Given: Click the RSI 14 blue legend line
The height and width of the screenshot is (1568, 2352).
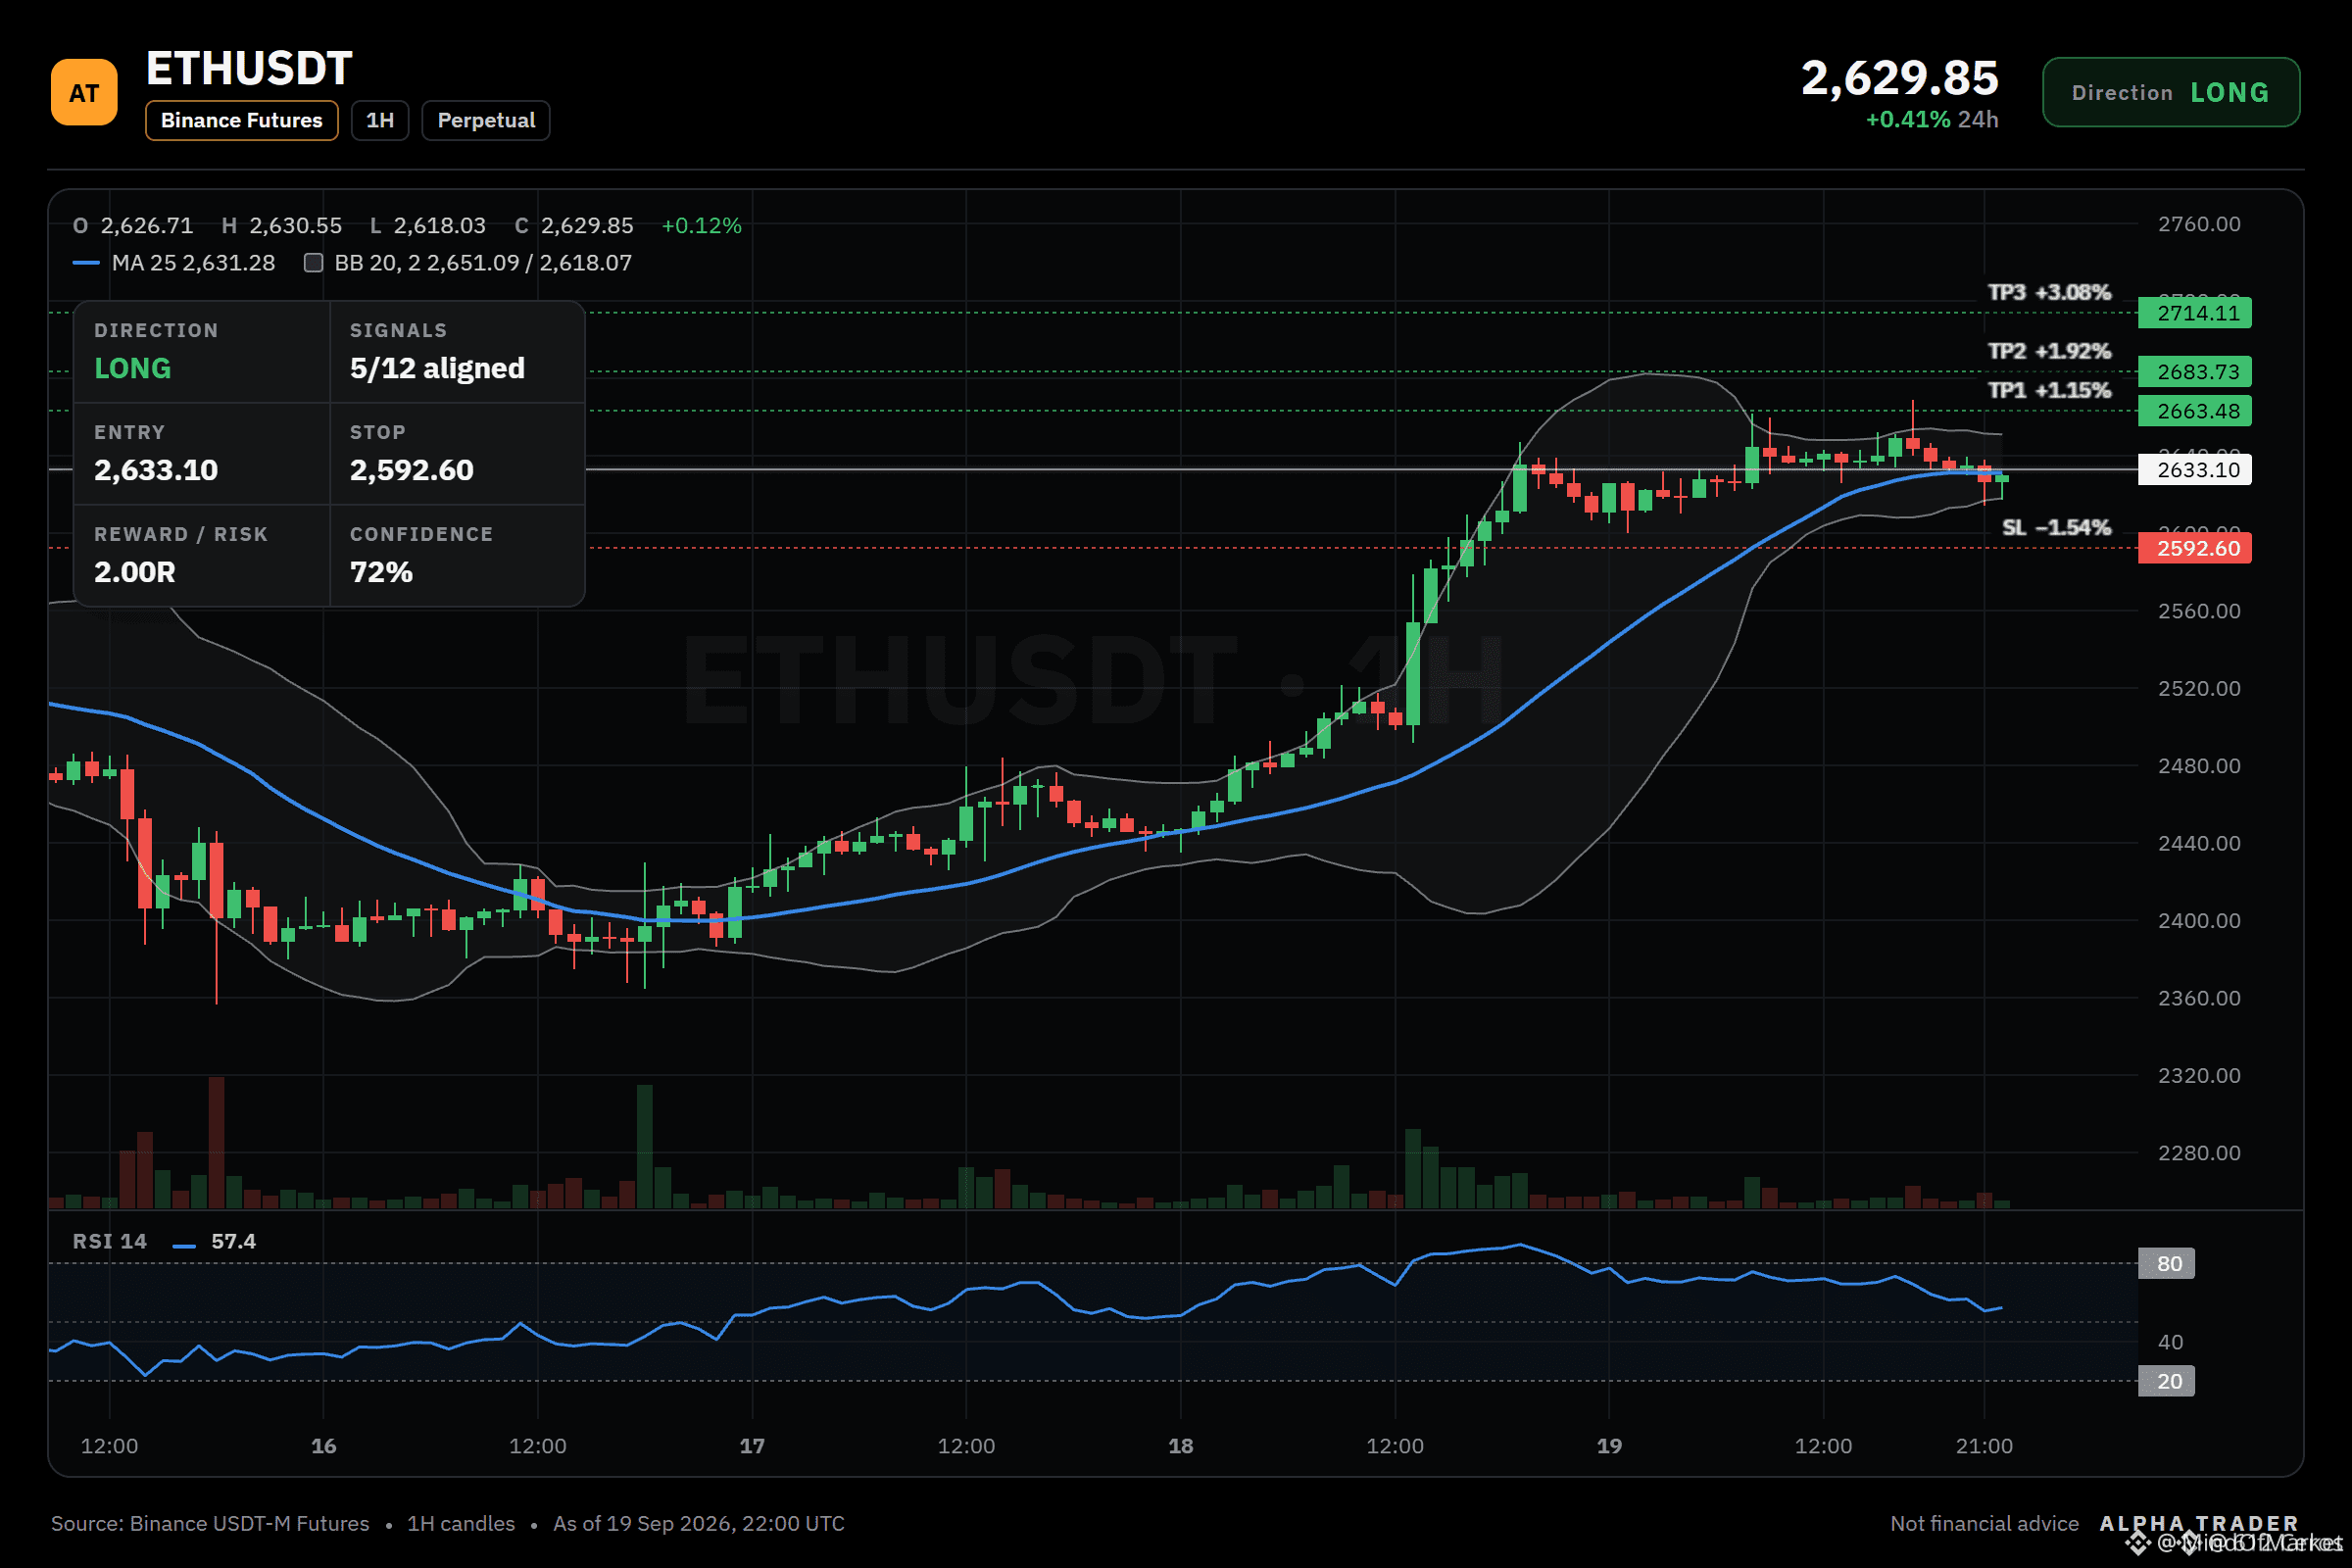Looking at the screenshot, I should point(184,1246).
